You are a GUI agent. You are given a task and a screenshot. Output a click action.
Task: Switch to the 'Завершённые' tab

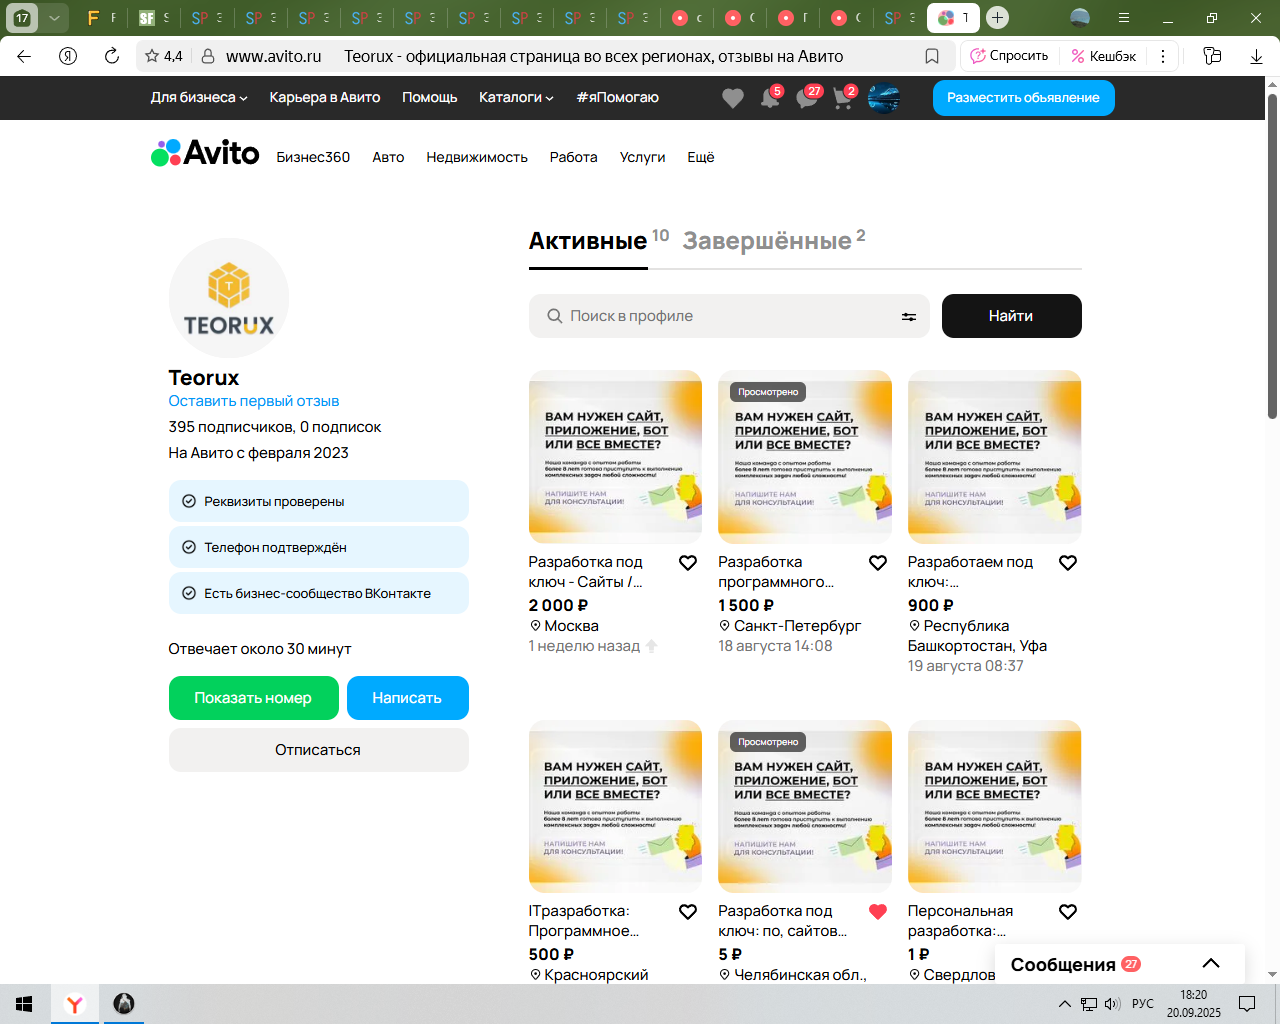point(767,241)
